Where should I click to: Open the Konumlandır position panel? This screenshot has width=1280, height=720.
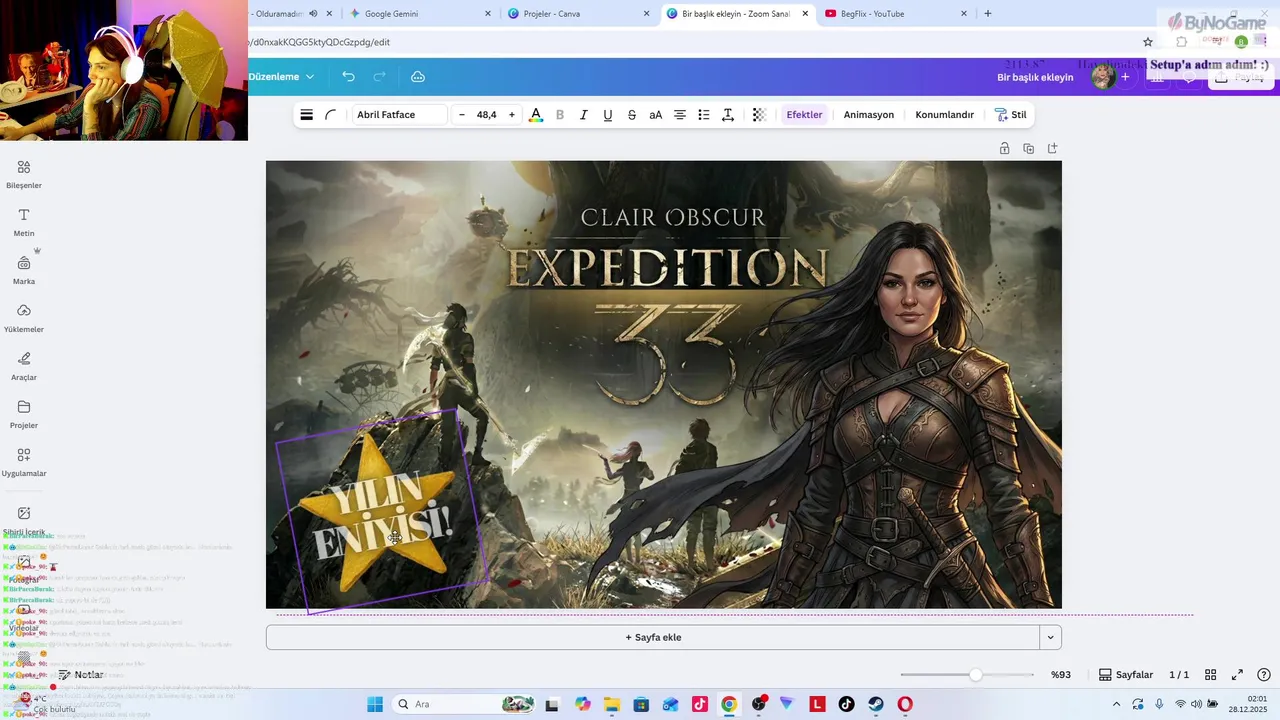945,115
